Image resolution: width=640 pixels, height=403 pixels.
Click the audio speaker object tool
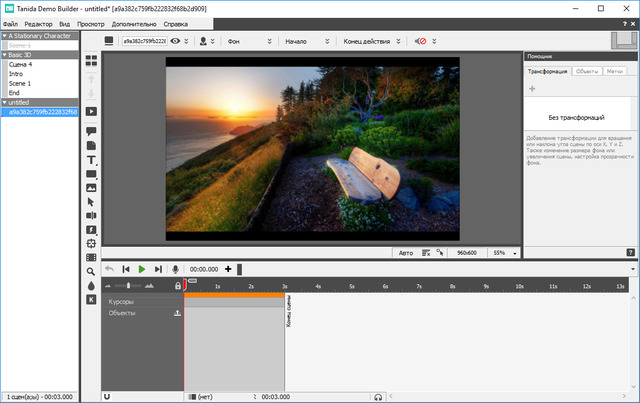click(91, 215)
